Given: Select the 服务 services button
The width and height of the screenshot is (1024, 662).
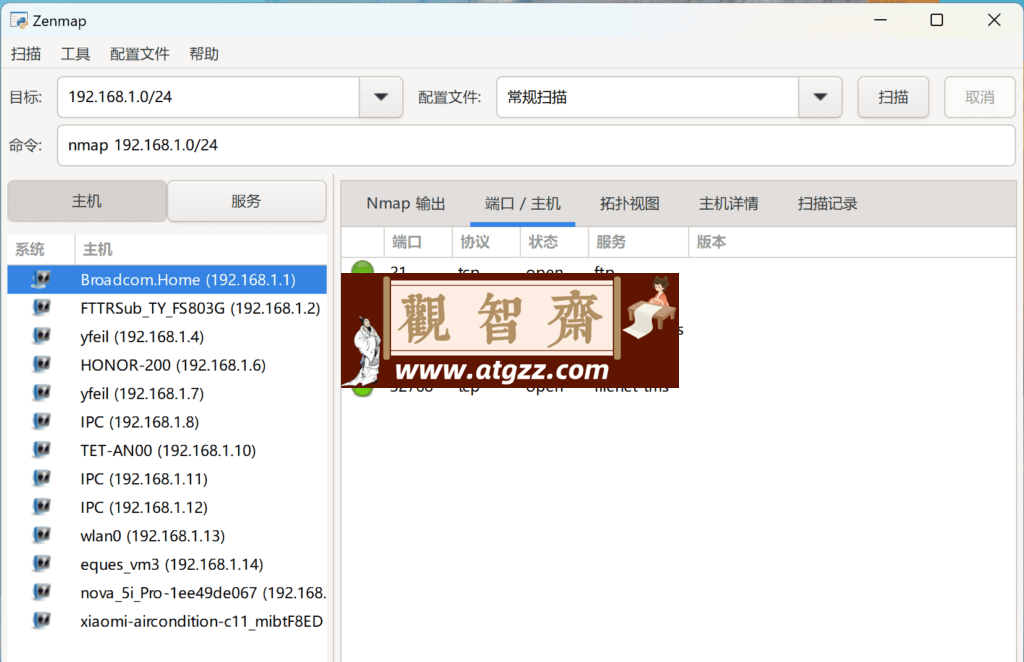Looking at the screenshot, I should 246,201.
